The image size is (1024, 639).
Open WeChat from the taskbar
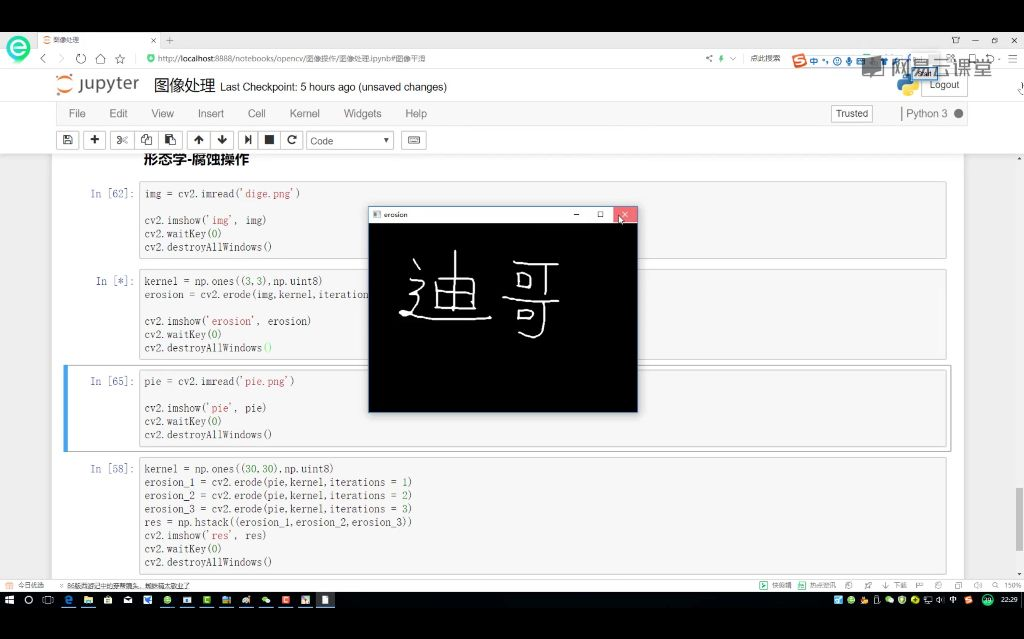(266, 600)
